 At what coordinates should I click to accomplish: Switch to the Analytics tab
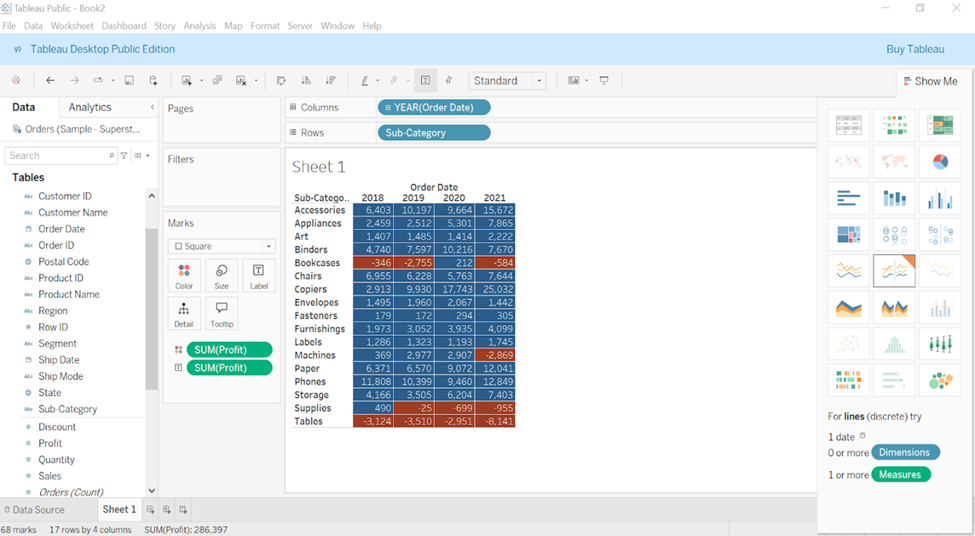[x=90, y=107]
